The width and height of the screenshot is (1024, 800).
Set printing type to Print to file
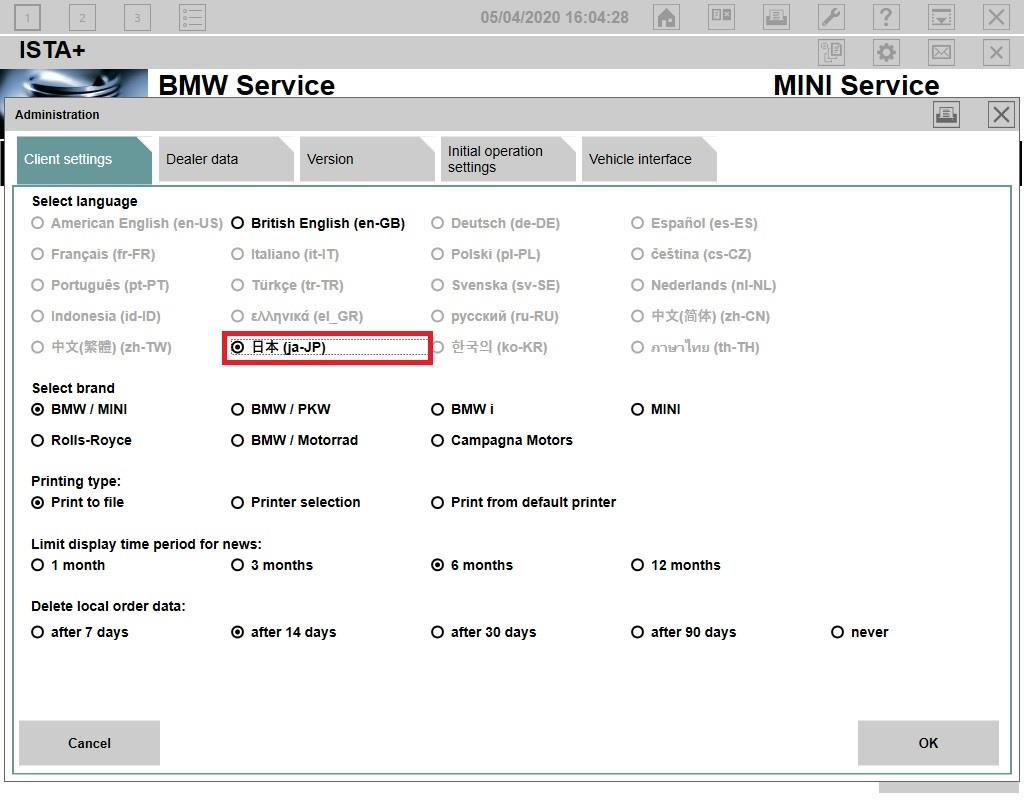(x=78, y=502)
